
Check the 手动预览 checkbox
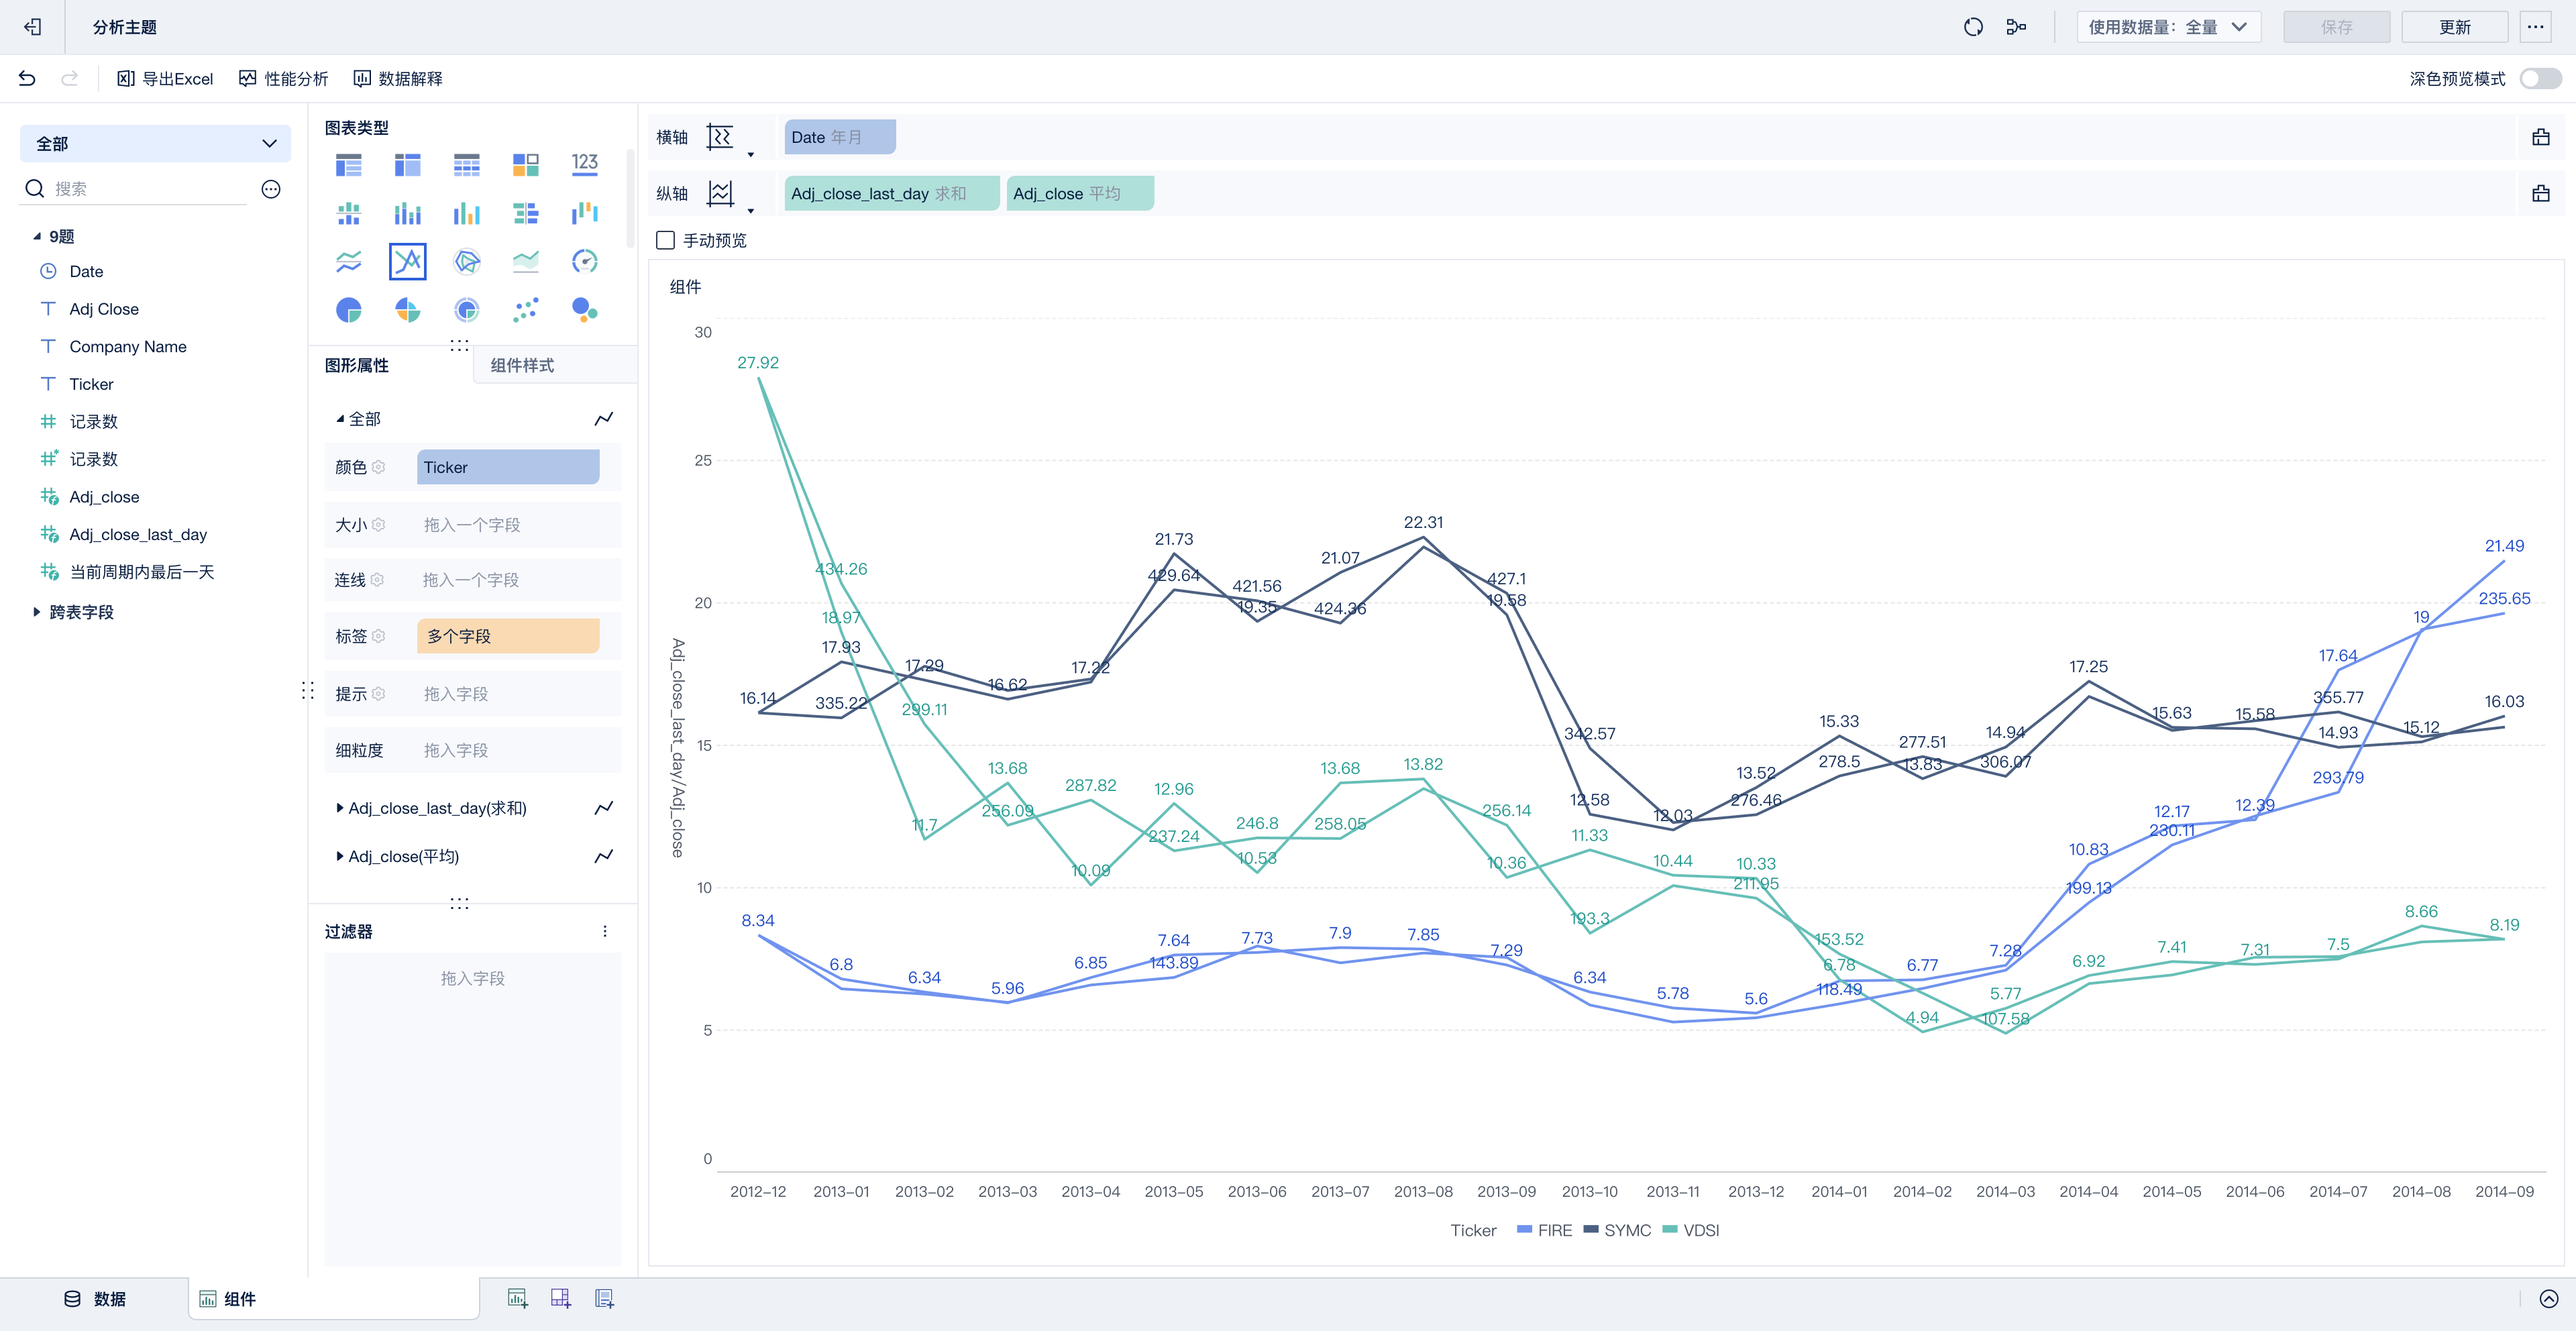[665, 240]
